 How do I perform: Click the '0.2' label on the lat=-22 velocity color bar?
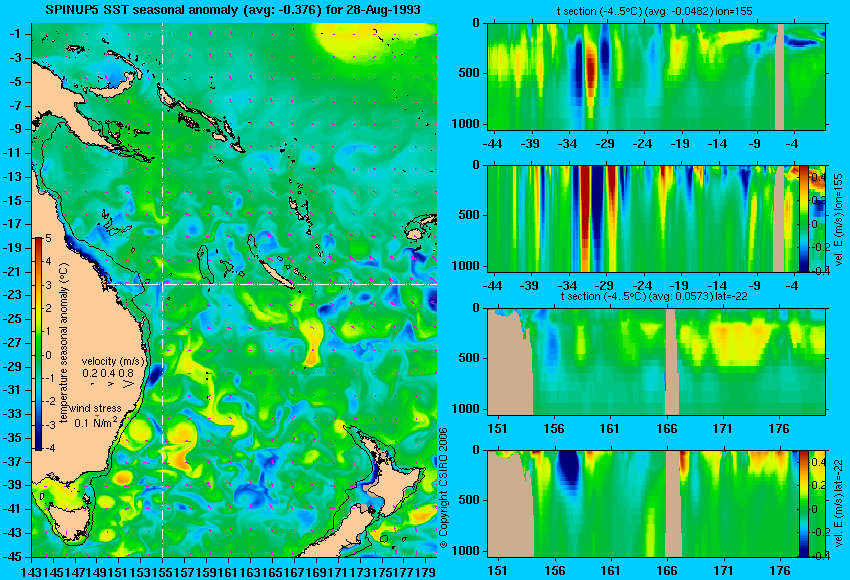(817, 485)
